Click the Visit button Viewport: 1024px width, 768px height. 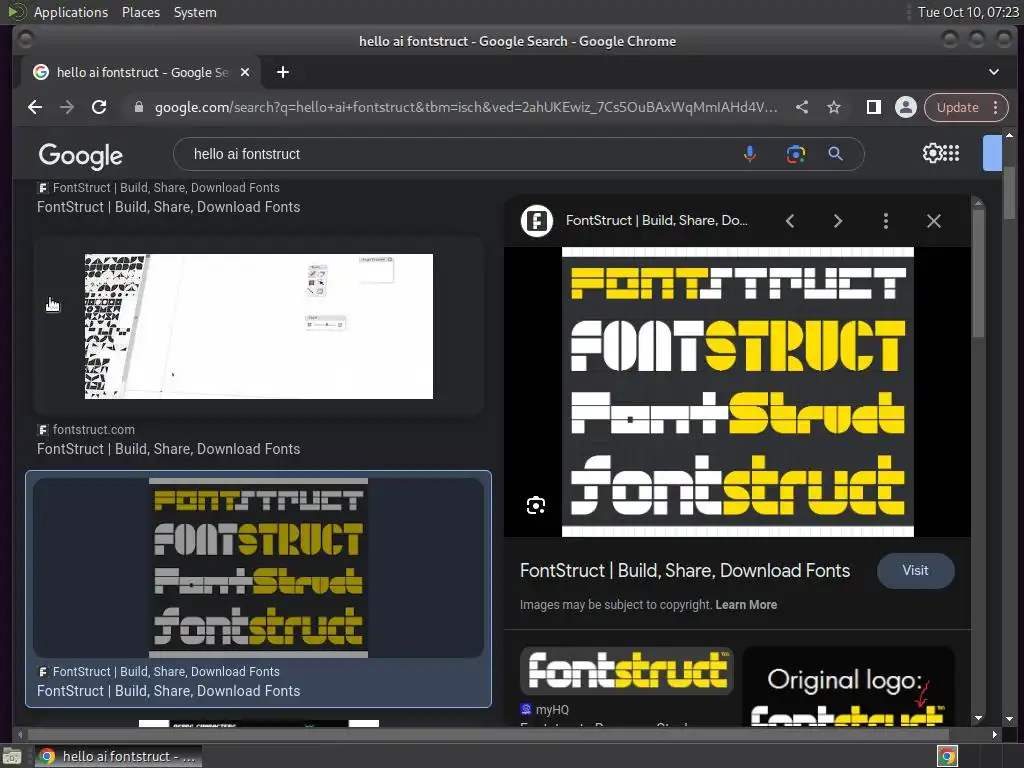coord(916,570)
